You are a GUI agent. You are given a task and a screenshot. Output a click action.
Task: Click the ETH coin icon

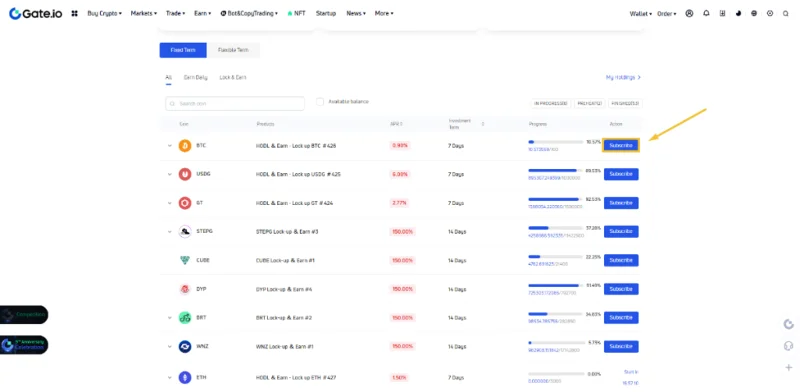pyautogui.click(x=185, y=378)
